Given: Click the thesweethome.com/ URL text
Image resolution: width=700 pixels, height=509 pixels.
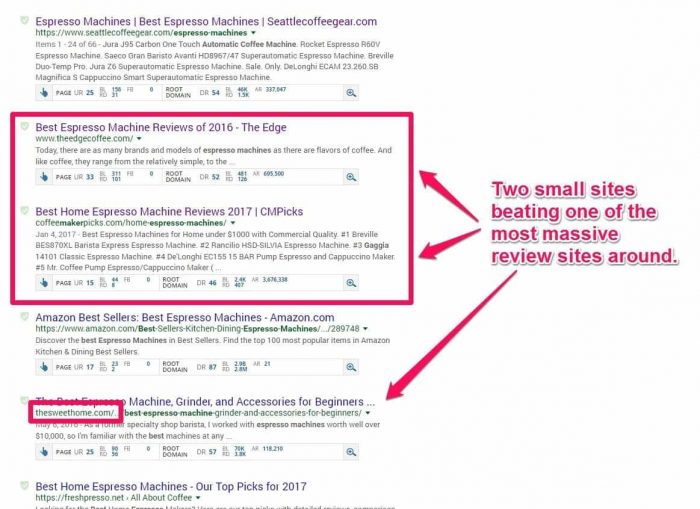Looking at the screenshot, I should 75,413.
